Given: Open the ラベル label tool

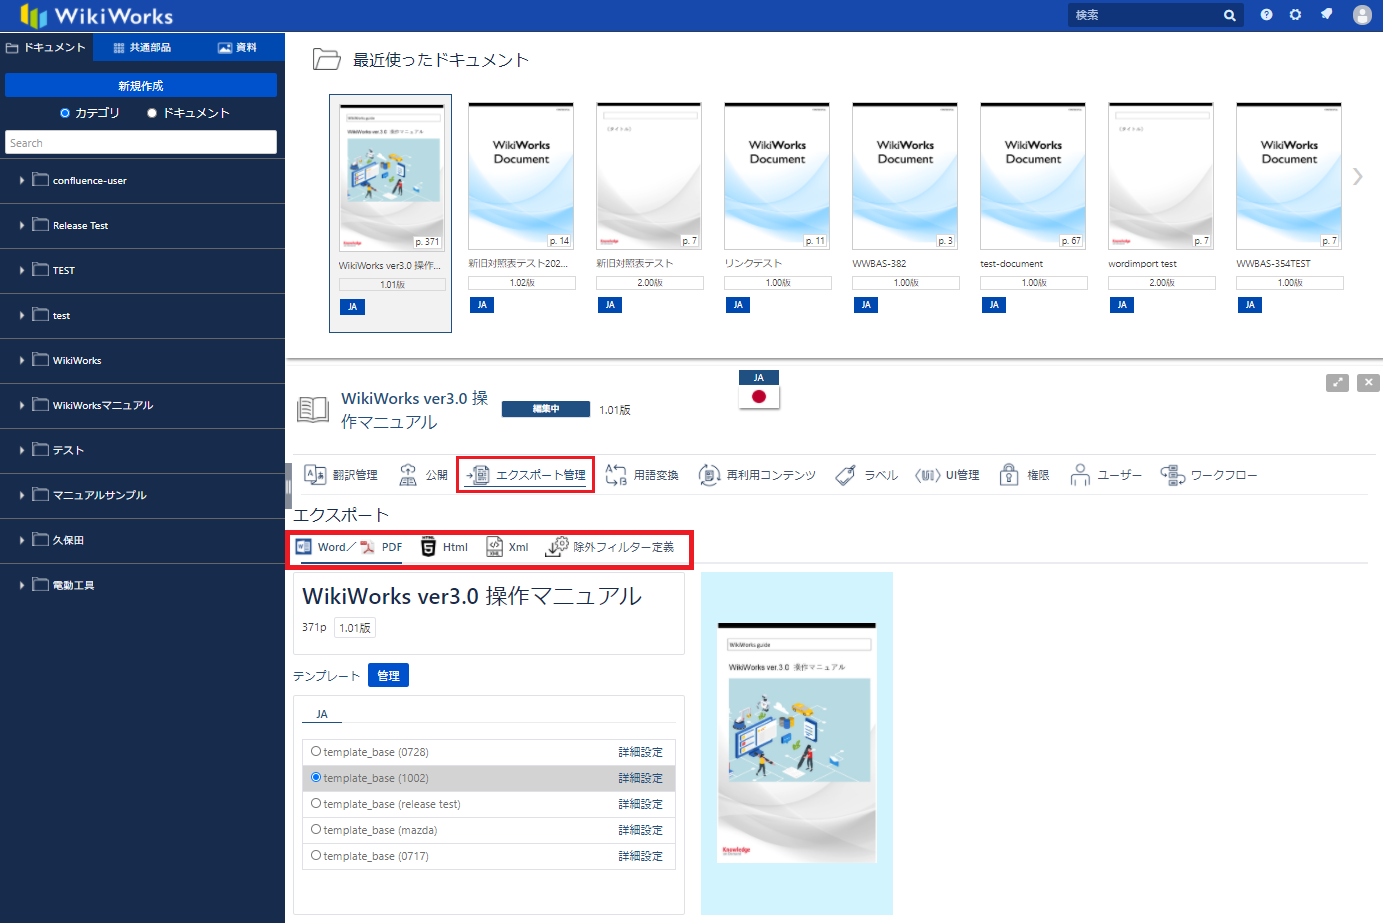Looking at the screenshot, I should [867, 475].
